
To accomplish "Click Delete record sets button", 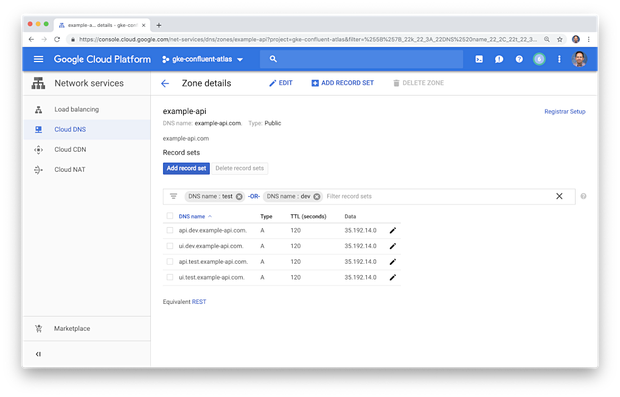I will (240, 168).
